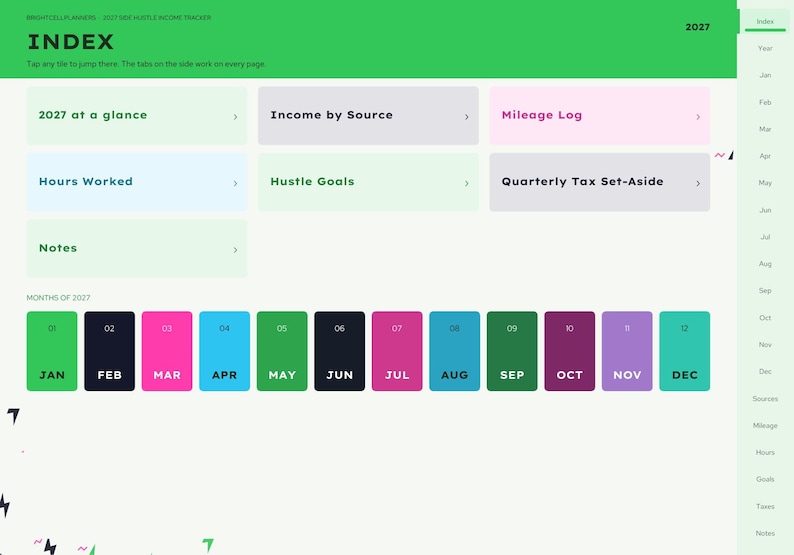Select the Mileage side tab
The height and width of the screenshot is (555, 794).
[765, 426]
